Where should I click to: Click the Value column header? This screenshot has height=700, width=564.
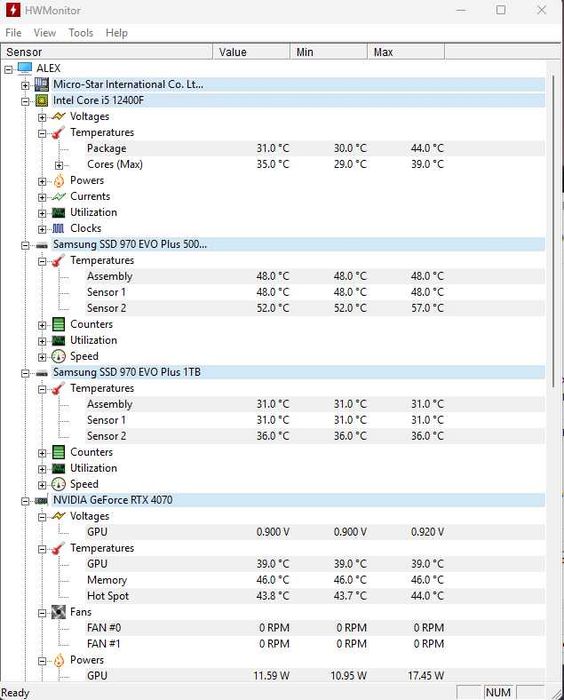[x=251, y=52]
